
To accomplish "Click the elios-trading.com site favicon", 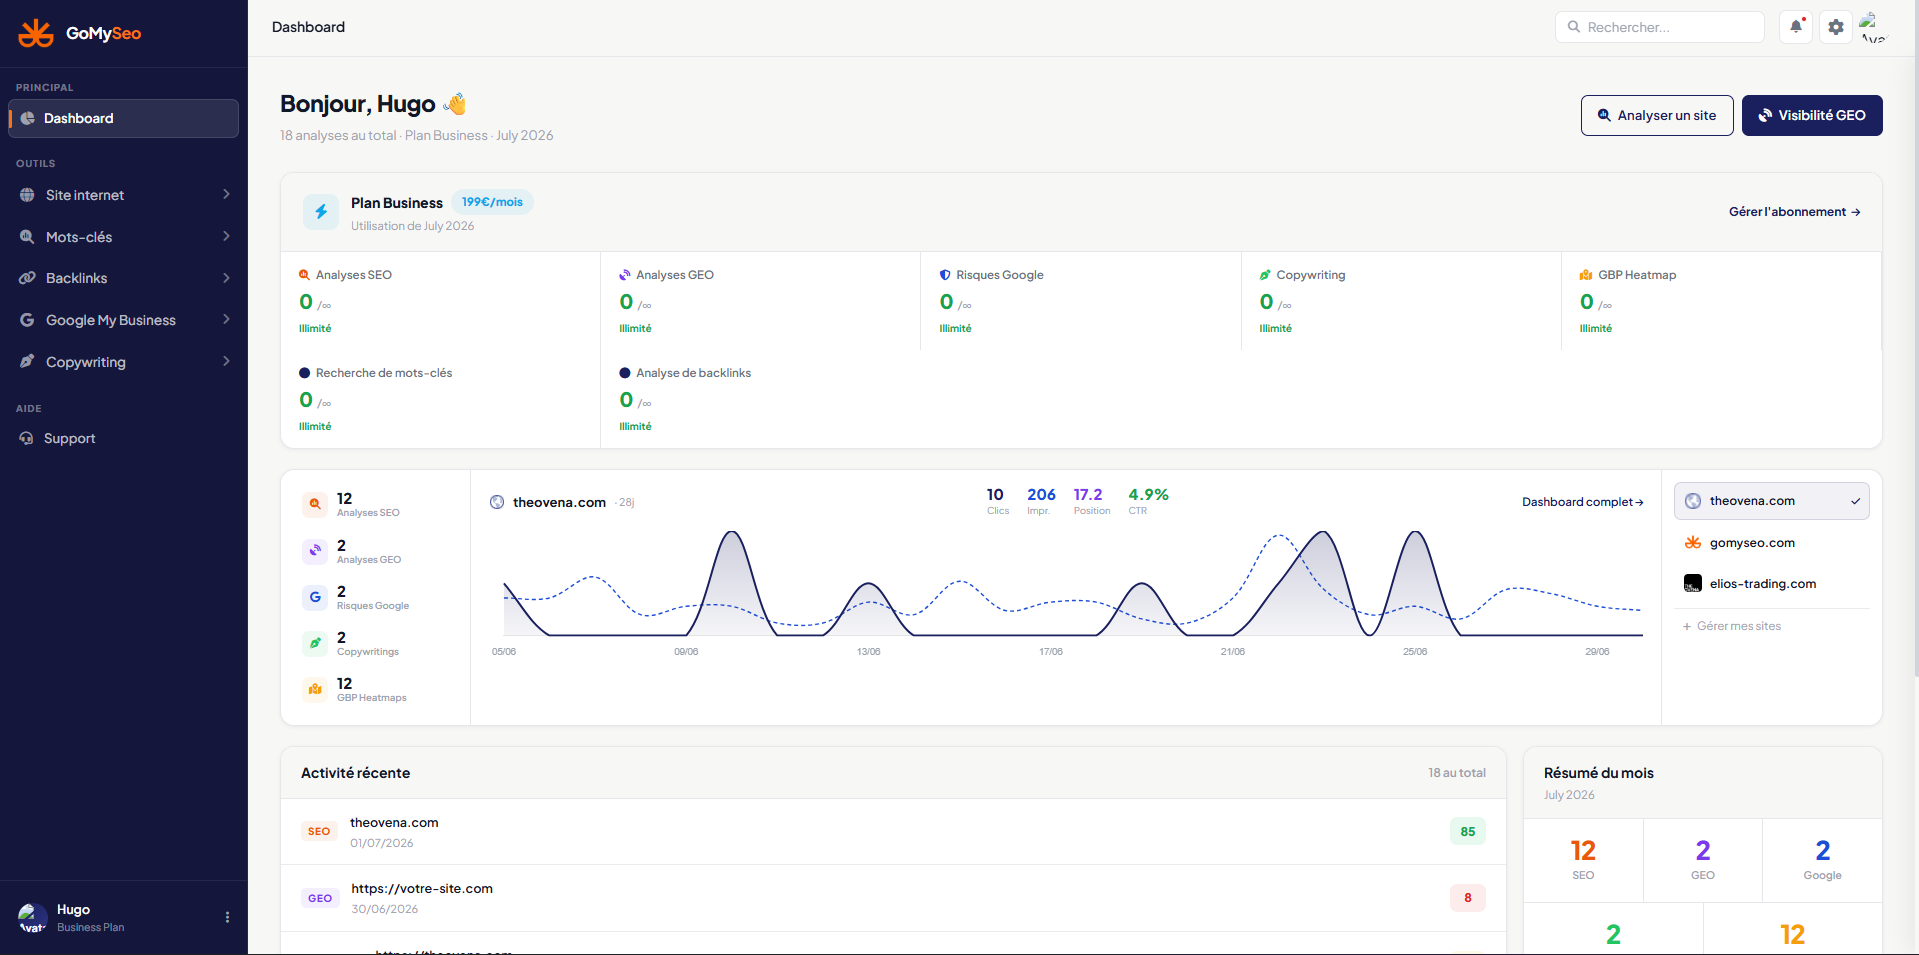I will (x=1693, y=584).
